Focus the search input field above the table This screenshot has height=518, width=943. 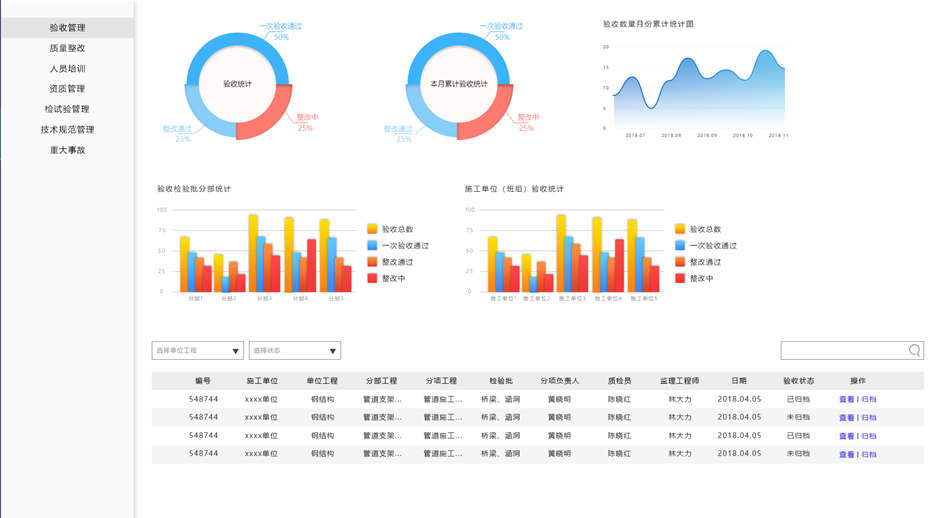852,350
